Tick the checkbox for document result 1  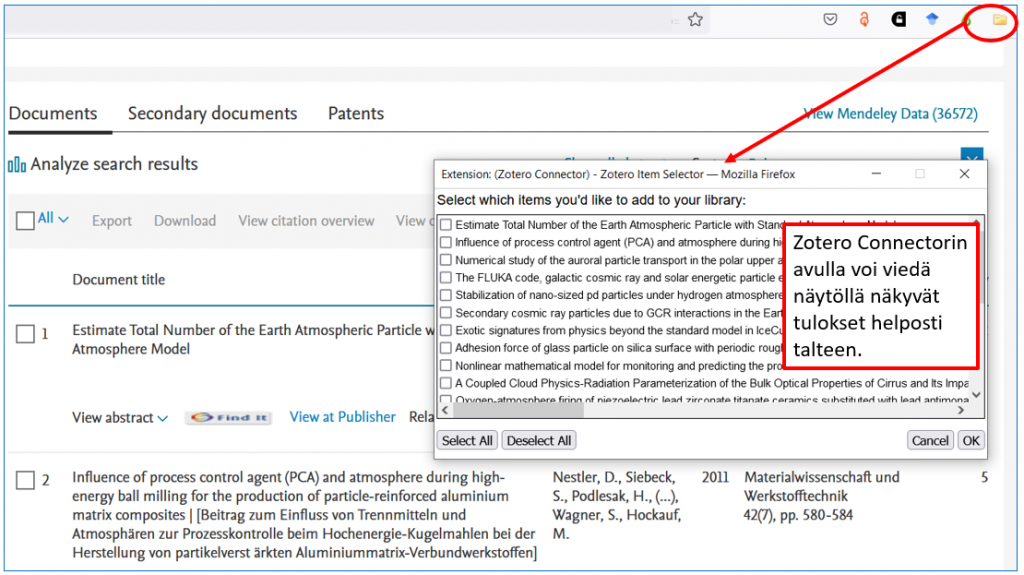(x=25, y=335)
